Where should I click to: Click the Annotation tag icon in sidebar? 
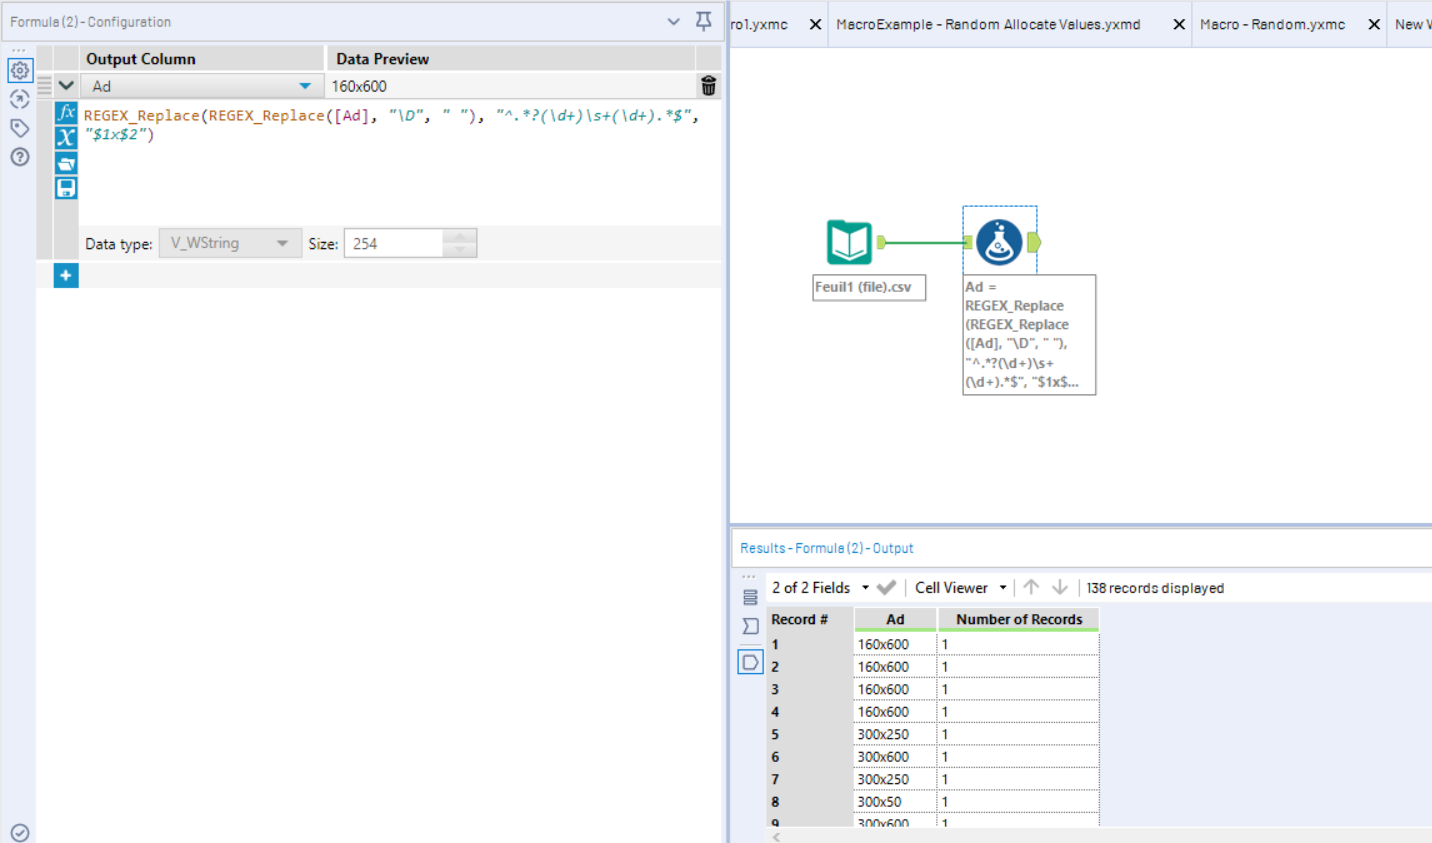click(x=20, y=128)
